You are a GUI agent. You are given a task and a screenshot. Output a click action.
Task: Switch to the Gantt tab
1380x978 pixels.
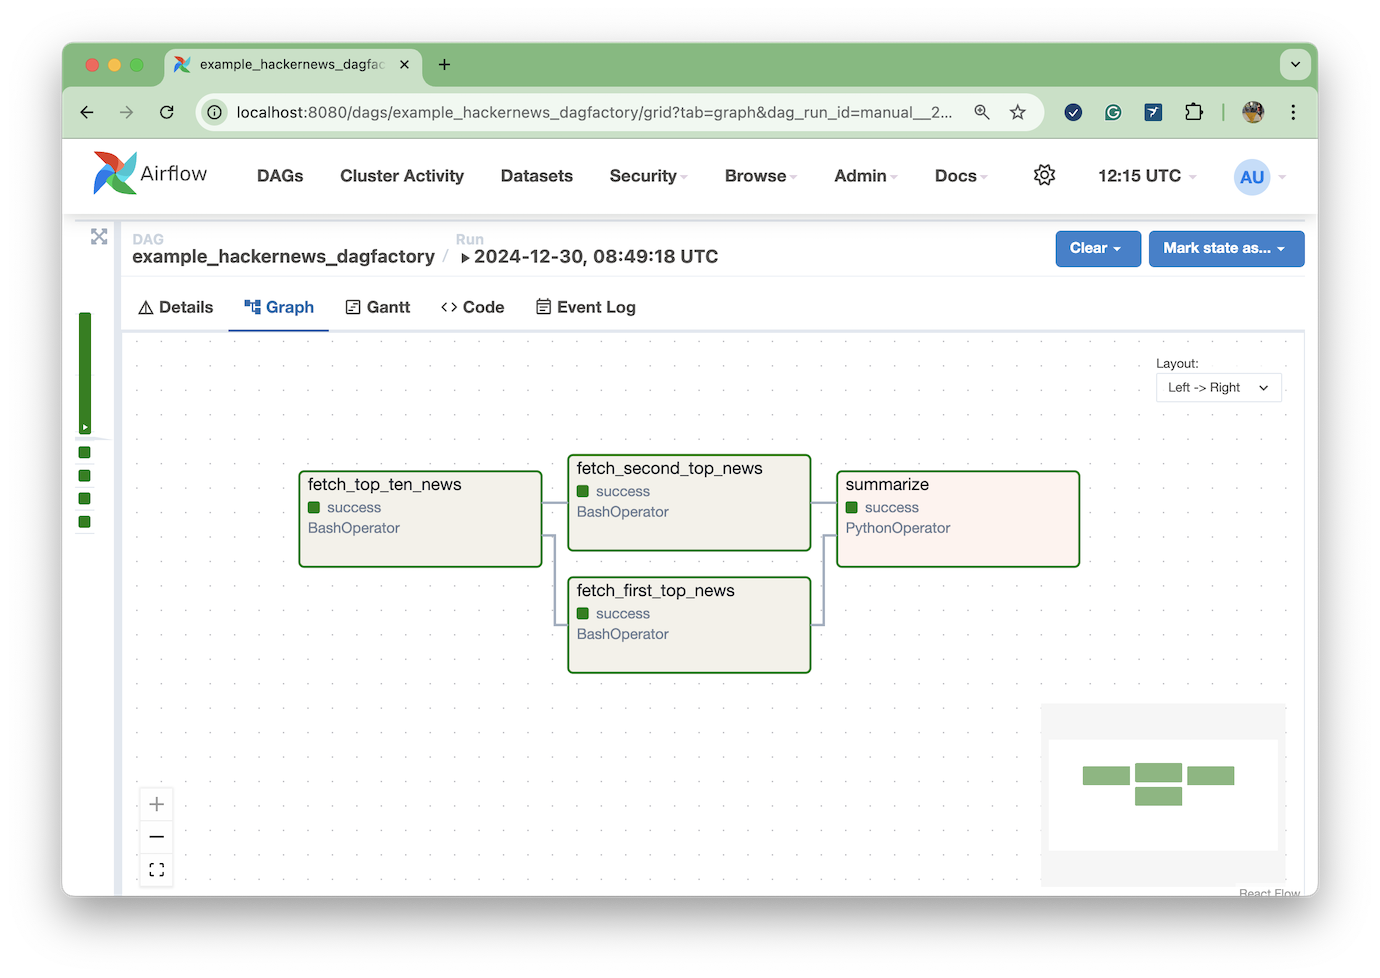pos(378,307)
